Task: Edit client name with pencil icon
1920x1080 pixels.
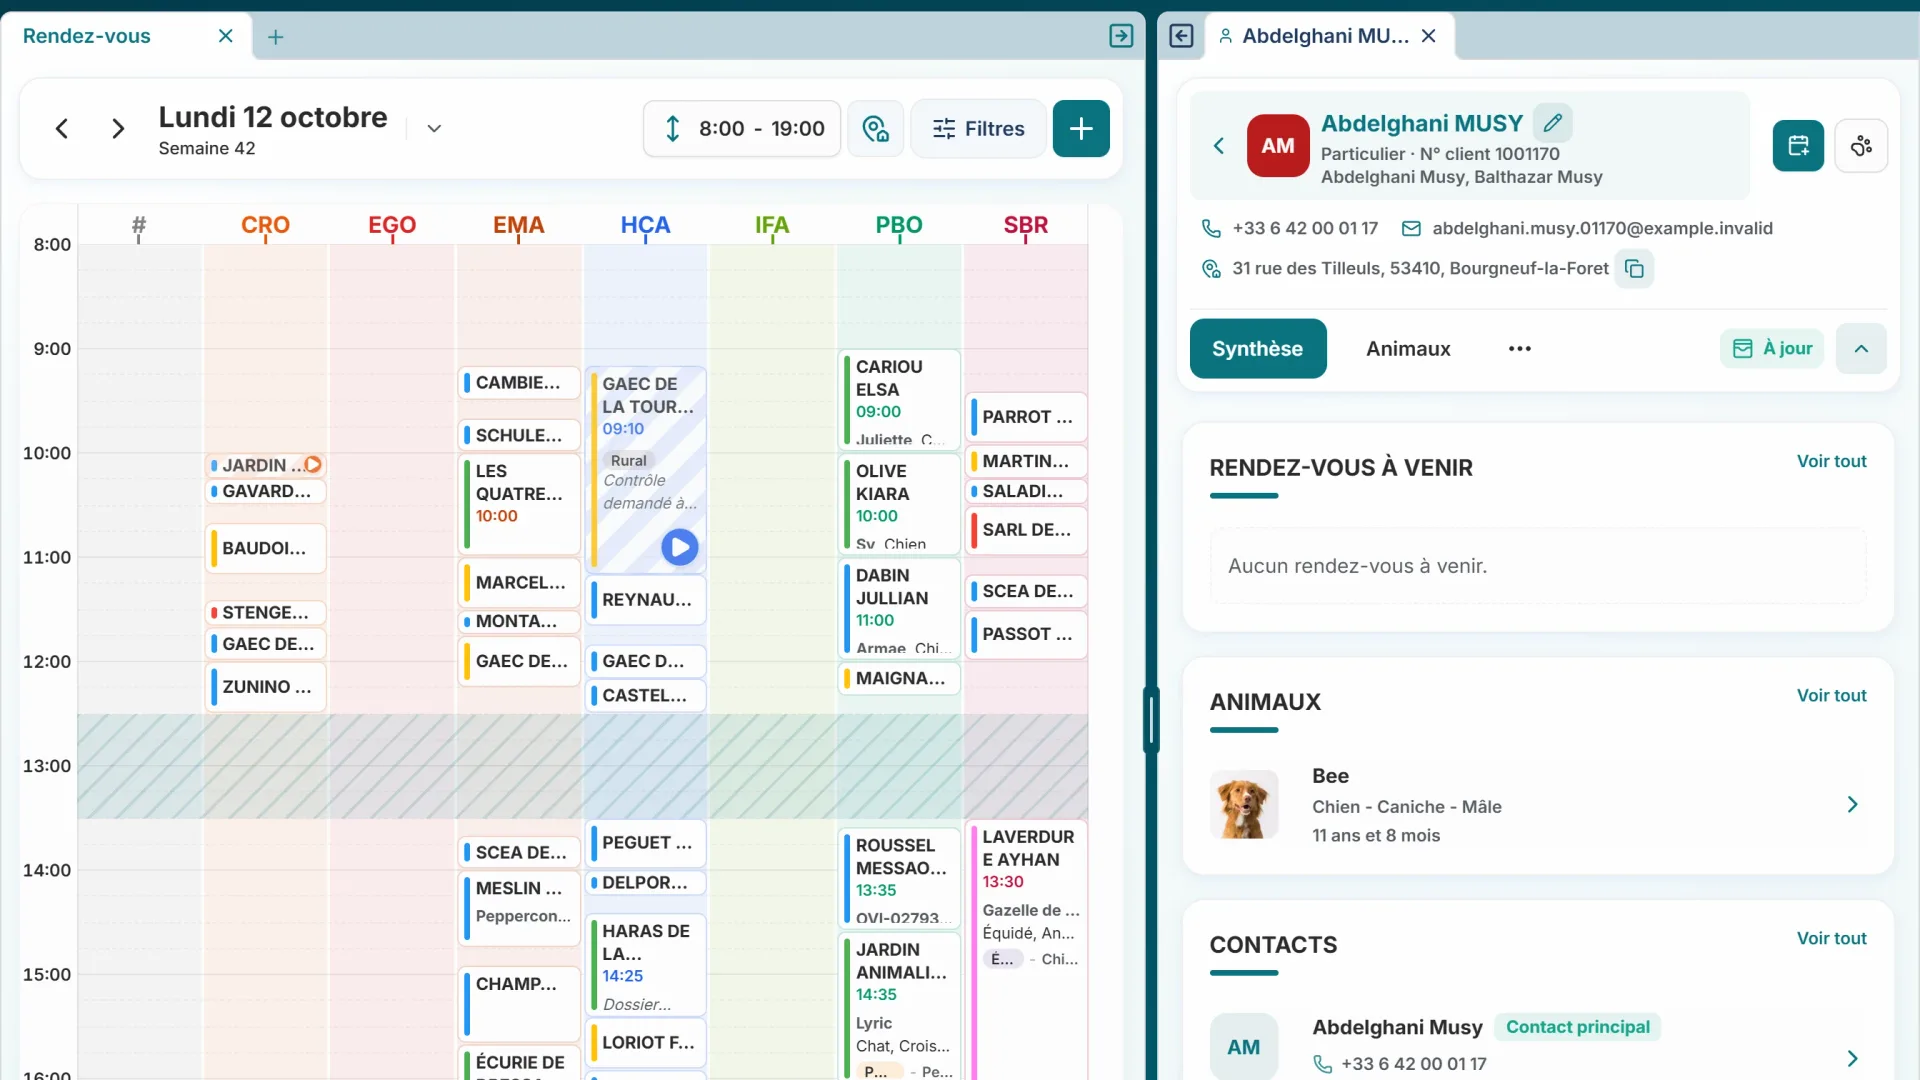Action: [x=1552, y=123]
